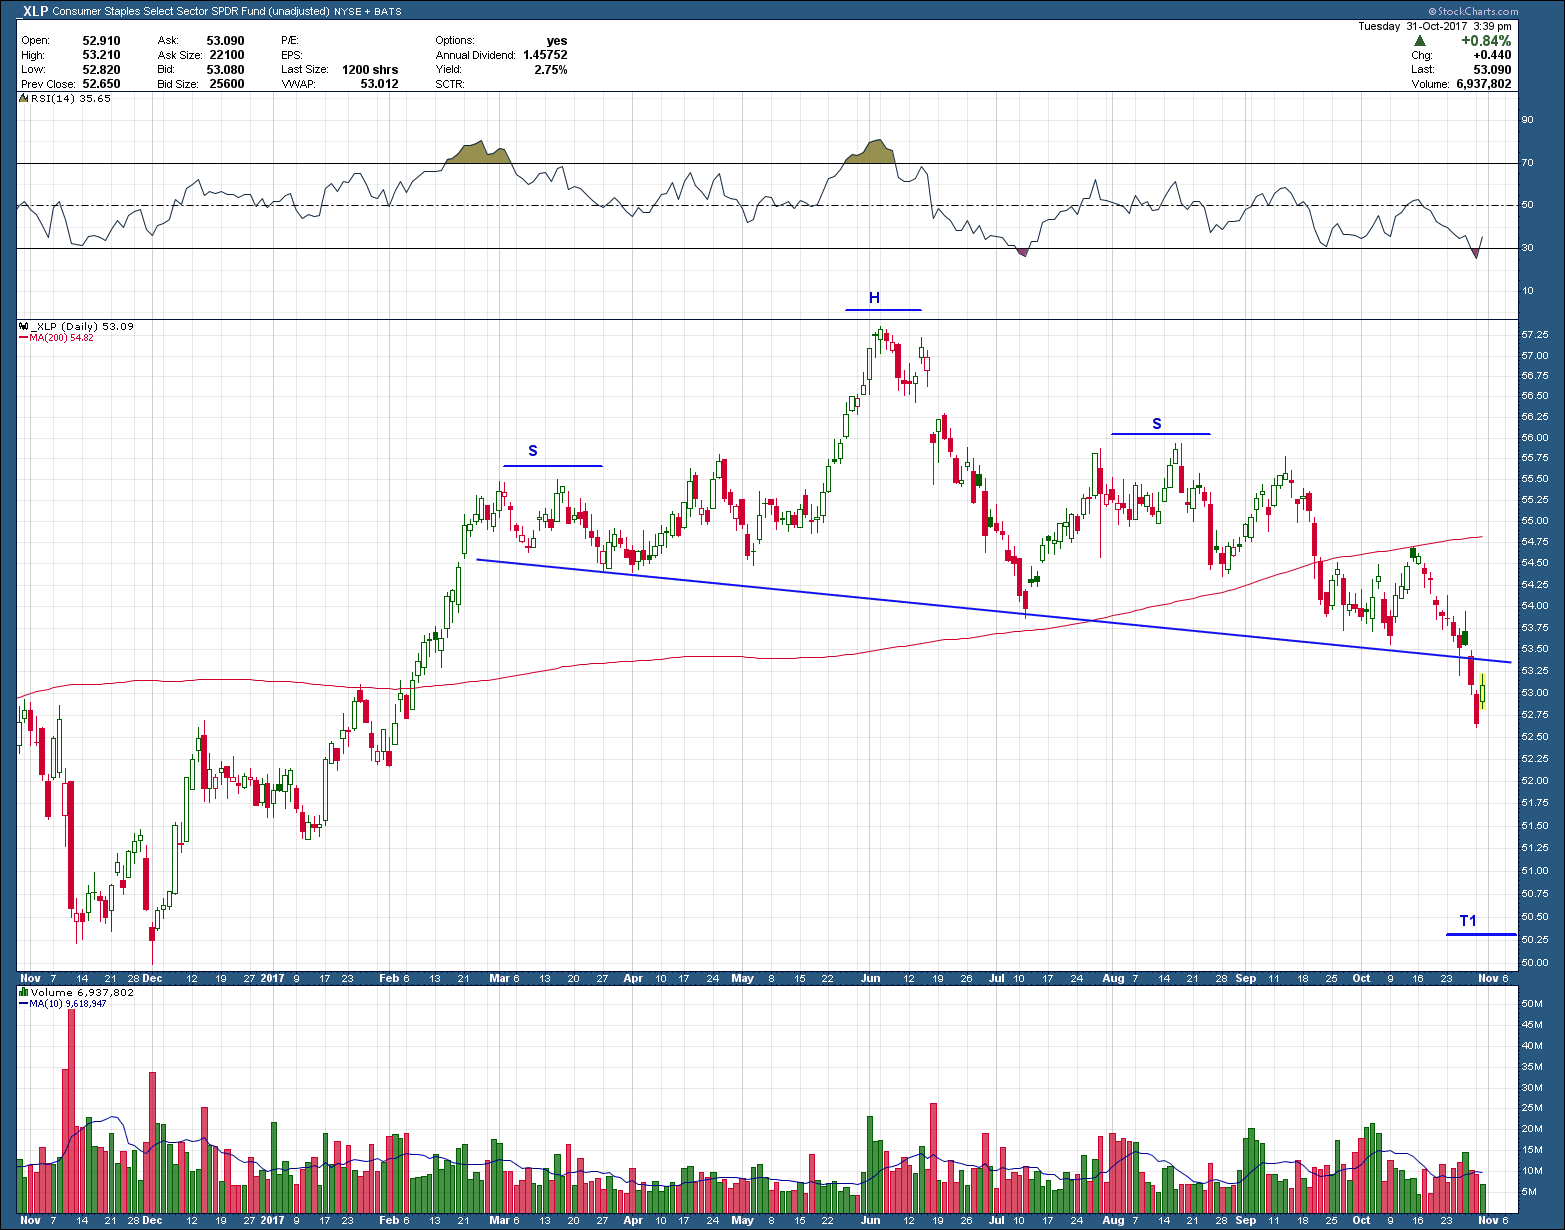Click the Last Size '1200 shrs' value
1565x1230 pixels.
[370, 70]
